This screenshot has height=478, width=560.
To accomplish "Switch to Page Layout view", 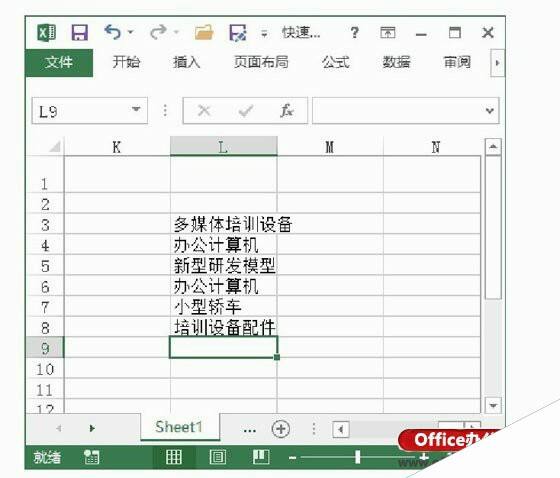I will coord(218,457).
